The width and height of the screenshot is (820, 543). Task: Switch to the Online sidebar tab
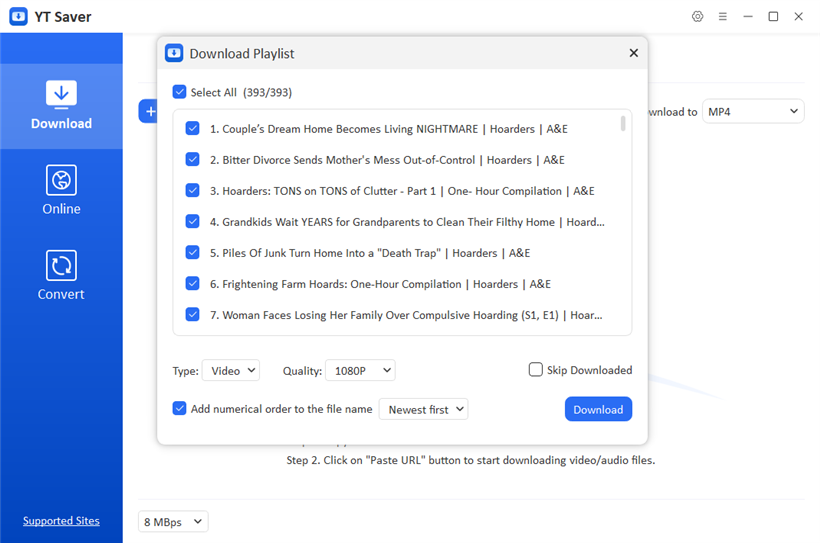point(61,190)
